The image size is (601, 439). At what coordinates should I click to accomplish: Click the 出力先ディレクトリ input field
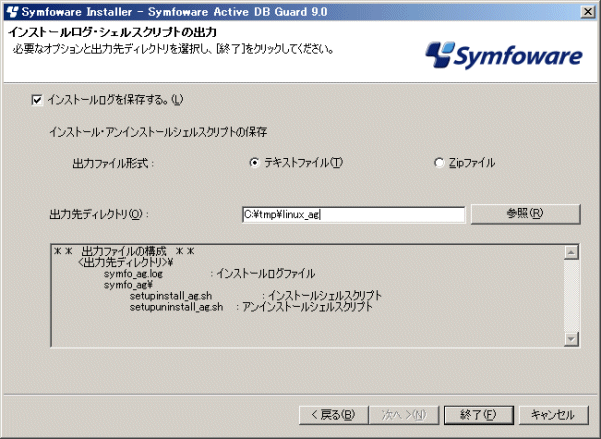(x=353, y=215)
